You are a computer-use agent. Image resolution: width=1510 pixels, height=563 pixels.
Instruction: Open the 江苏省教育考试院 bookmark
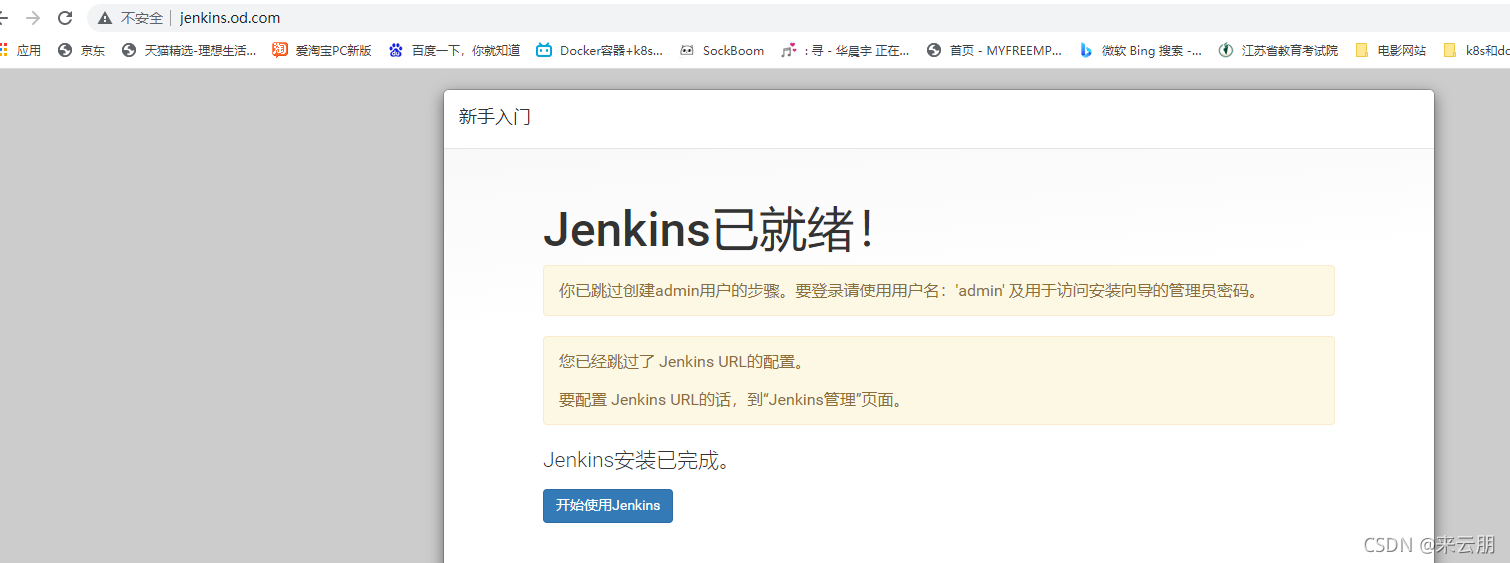click(x=1278, y=50)
